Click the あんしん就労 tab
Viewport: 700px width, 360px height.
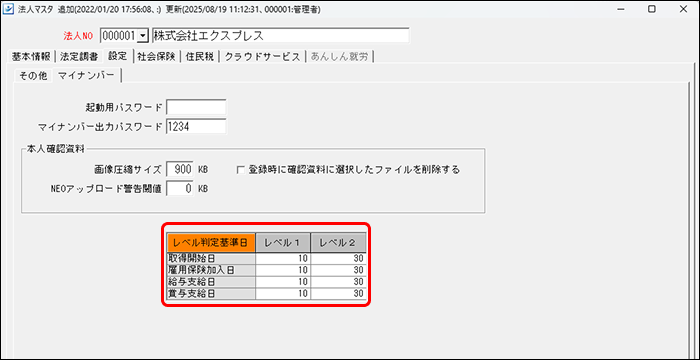(340, 57)
